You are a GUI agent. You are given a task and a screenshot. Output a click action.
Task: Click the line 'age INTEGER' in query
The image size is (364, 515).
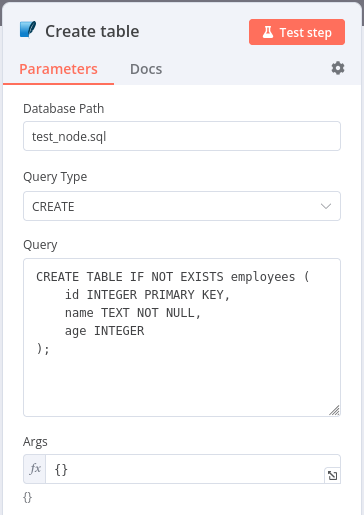(x=105, y=331)
